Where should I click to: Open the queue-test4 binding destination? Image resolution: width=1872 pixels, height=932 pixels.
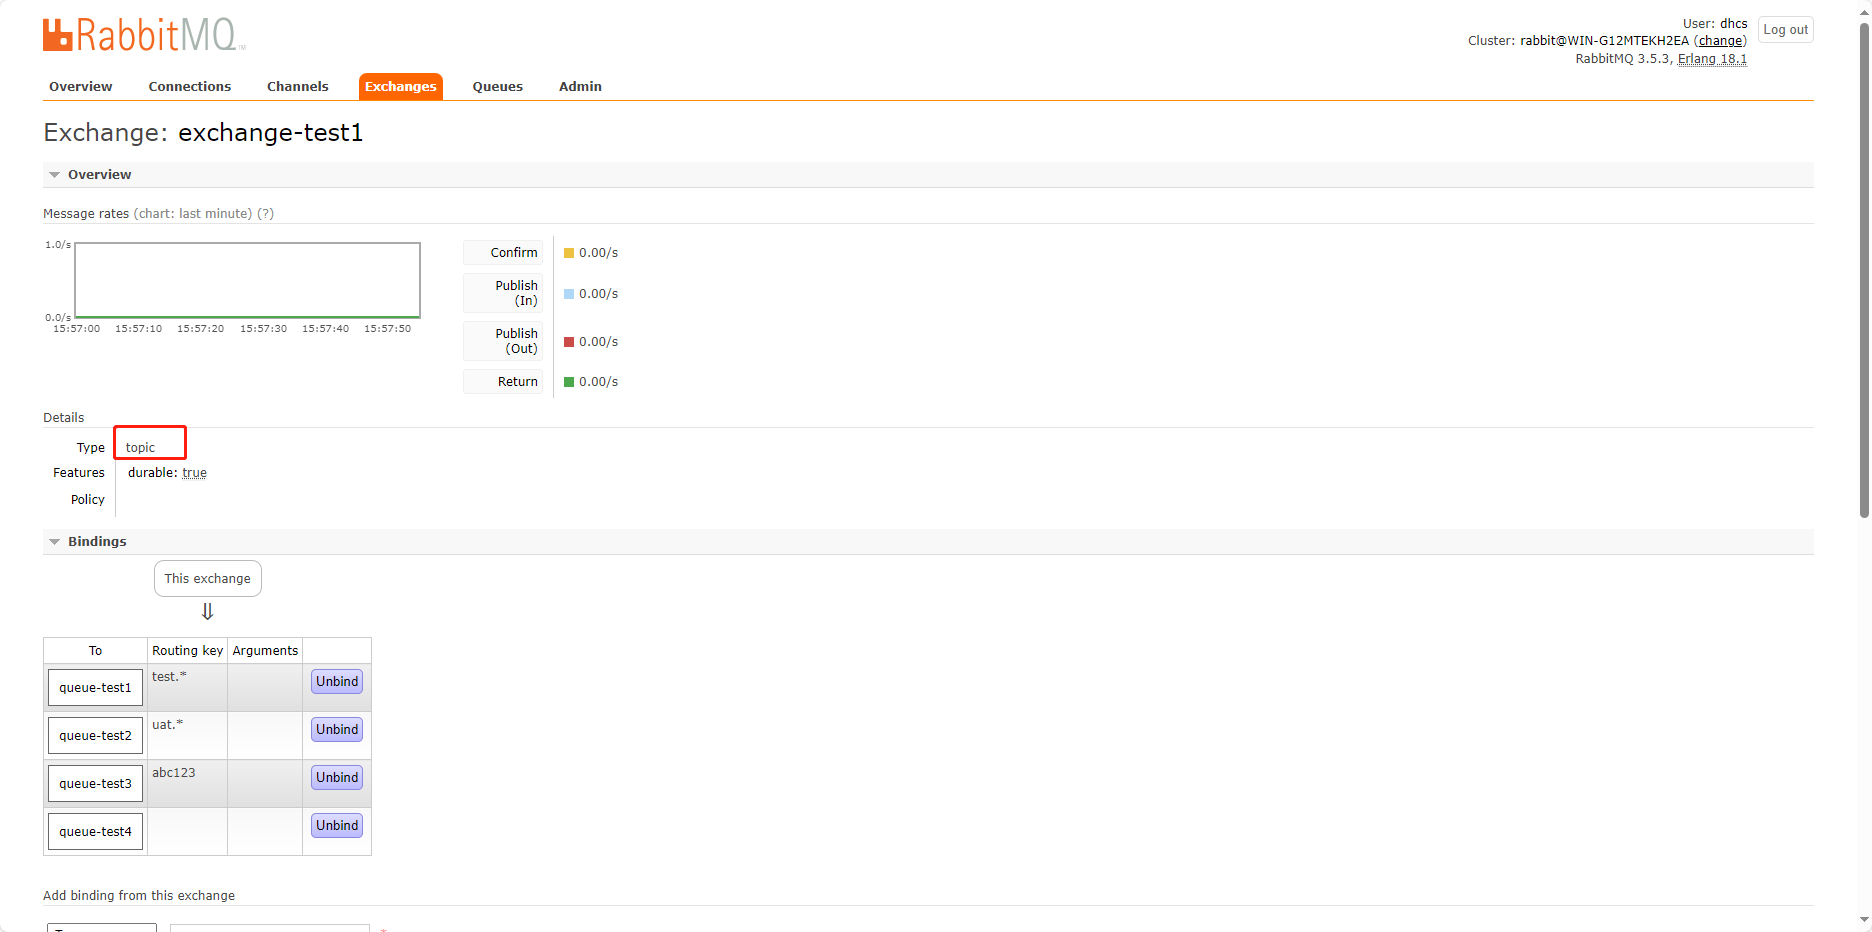coord(95,832)
